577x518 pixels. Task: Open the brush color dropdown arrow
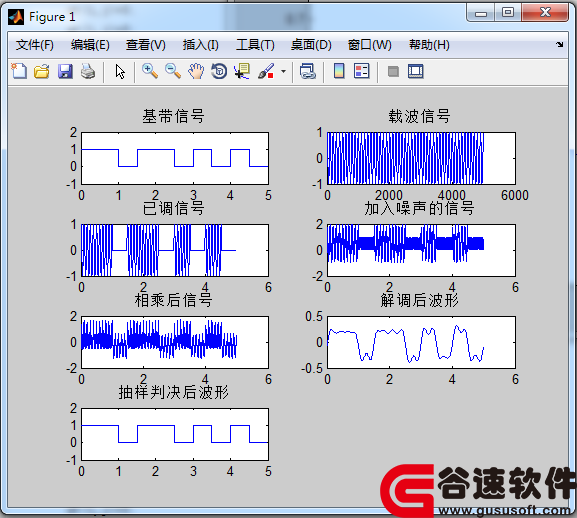tap(283, 71)
